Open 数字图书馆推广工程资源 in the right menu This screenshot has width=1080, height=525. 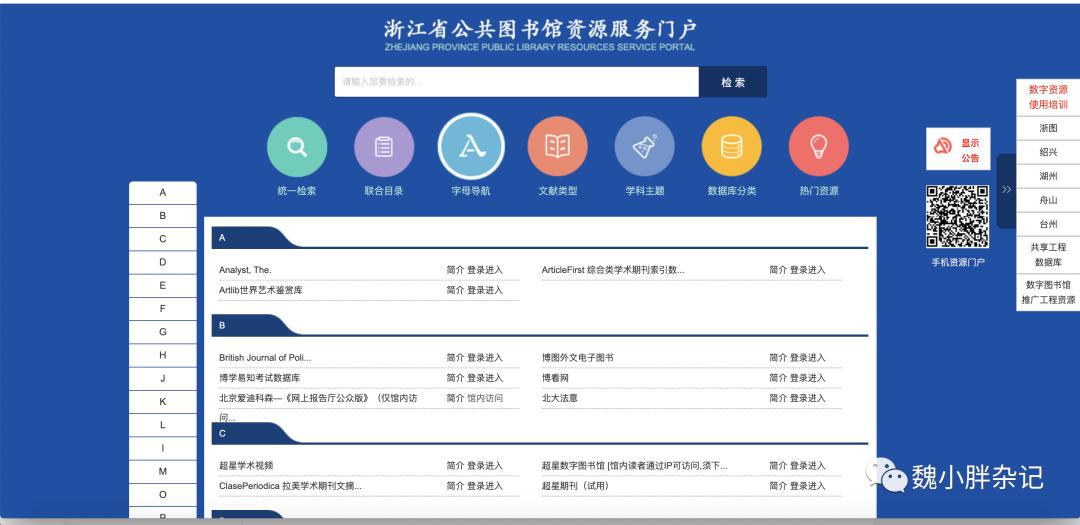tap(1048, 293)
